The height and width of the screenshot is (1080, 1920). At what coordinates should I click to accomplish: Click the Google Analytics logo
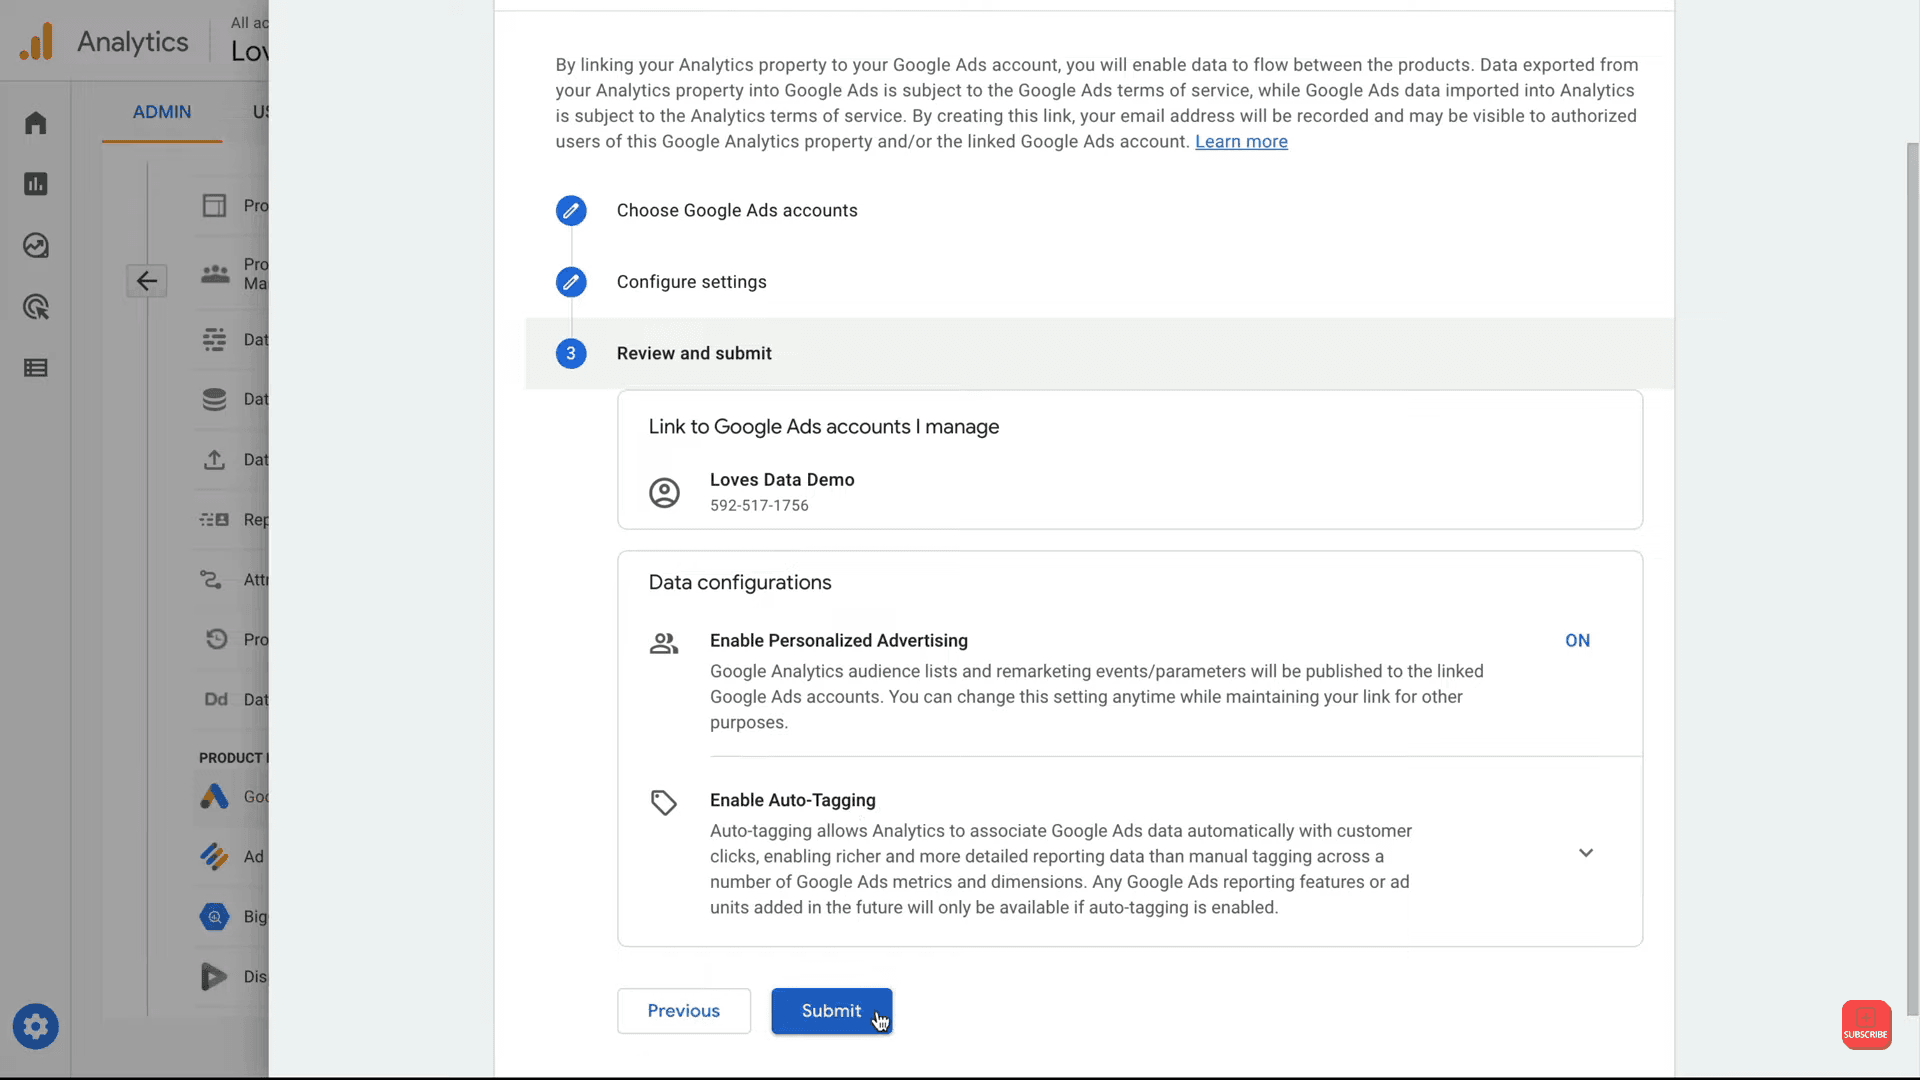coord(36,42)
